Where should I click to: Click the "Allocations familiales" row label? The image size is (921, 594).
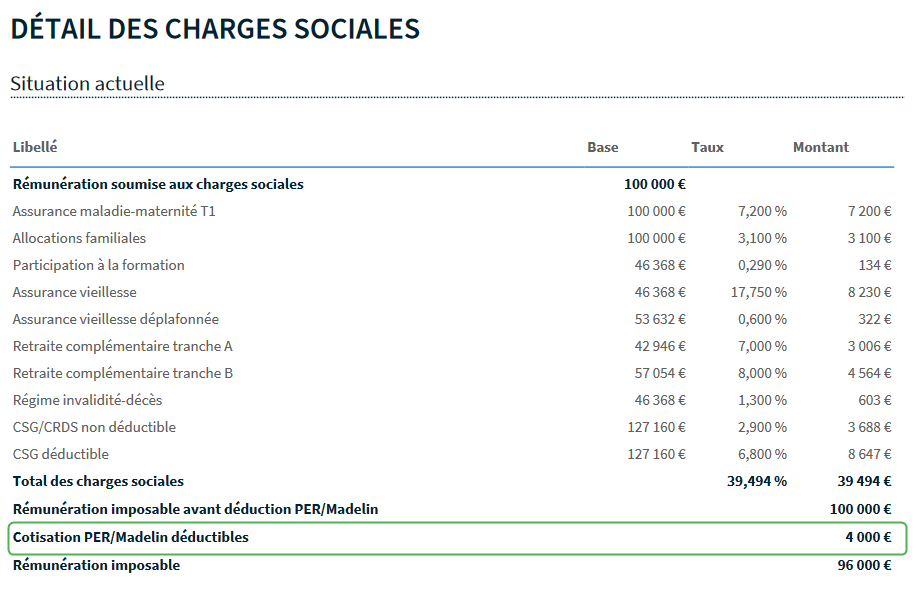pyautogui.click(x=79, y=238)
